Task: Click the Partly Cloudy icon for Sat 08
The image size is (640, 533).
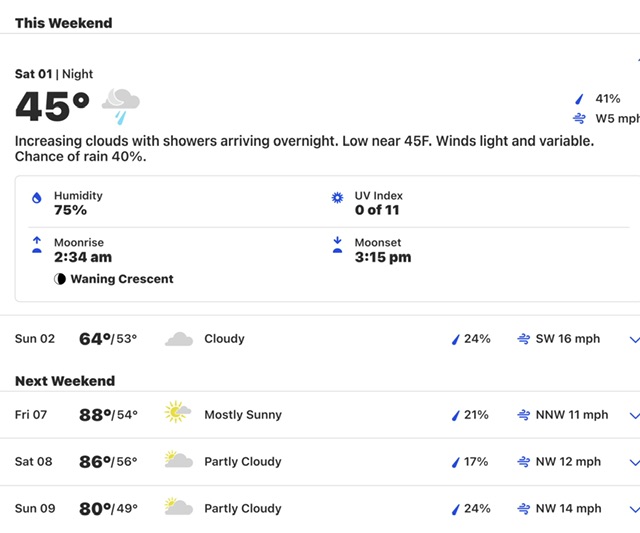Action: tap(179, 459)
